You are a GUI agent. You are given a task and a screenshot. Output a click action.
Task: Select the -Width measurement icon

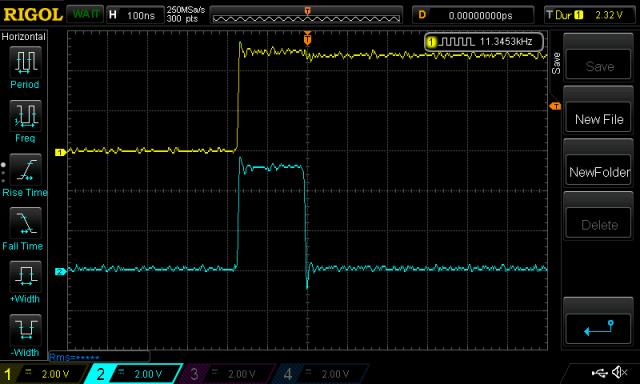pos(25,330)
